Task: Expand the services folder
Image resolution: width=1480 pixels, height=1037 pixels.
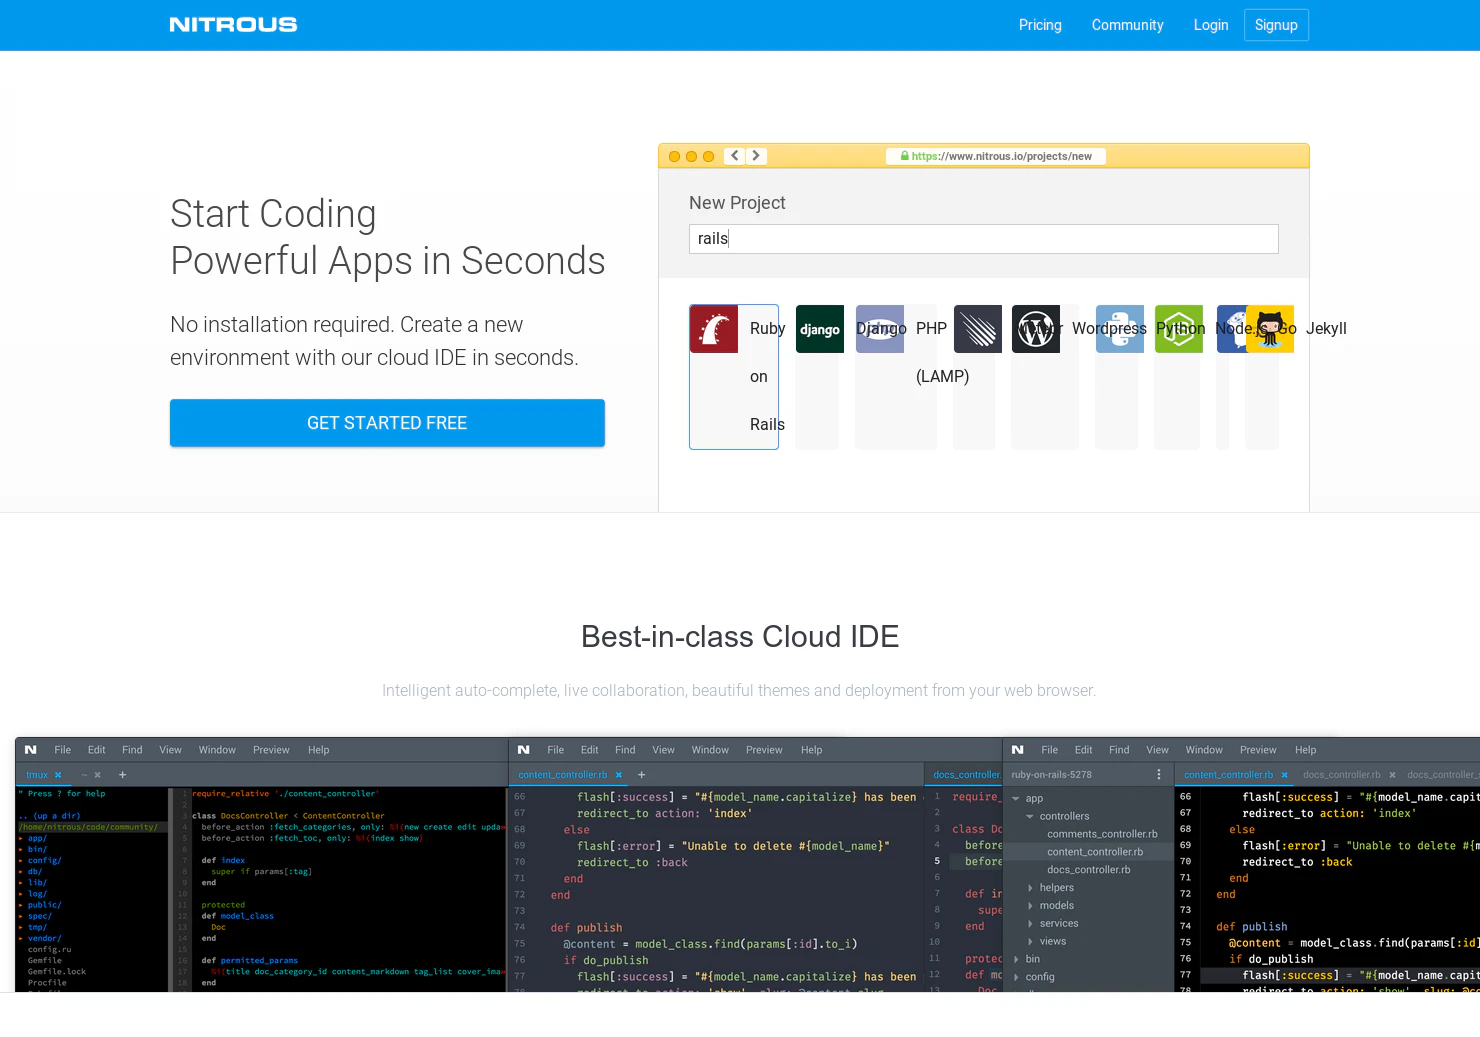Action: click(1030, 924)
